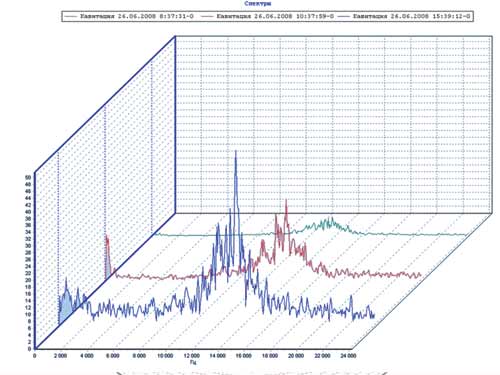Click the frequency axis label 10 000

point(165,356)
